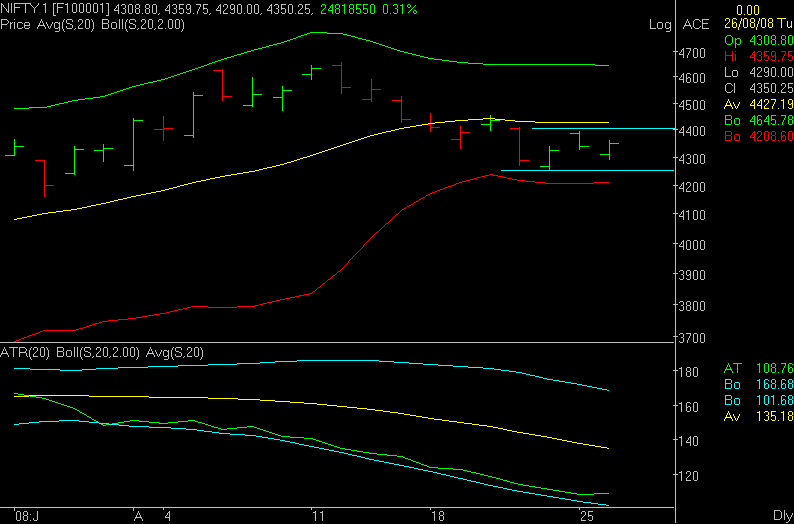The image size is (794, 524).
Task: Click the Price label of the upper pane
Action: [16, 25]
